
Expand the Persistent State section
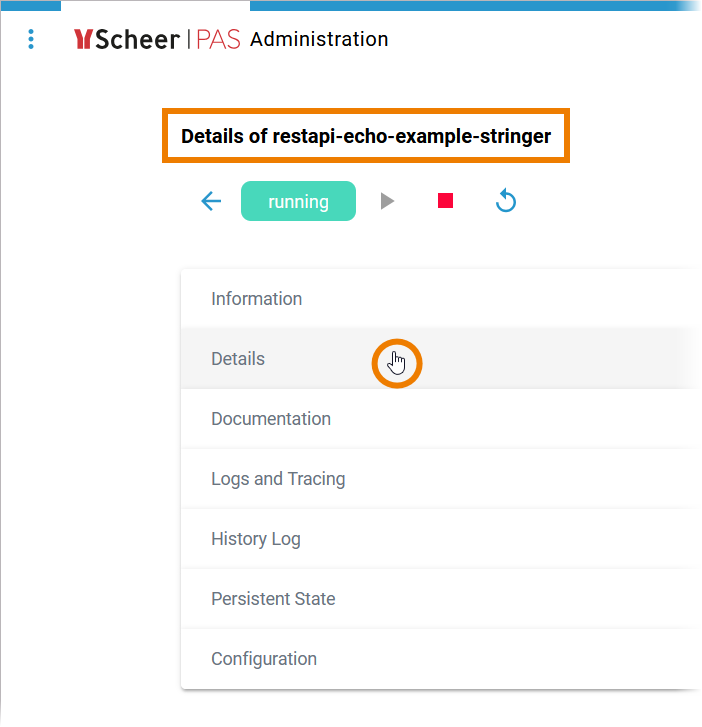273,599
